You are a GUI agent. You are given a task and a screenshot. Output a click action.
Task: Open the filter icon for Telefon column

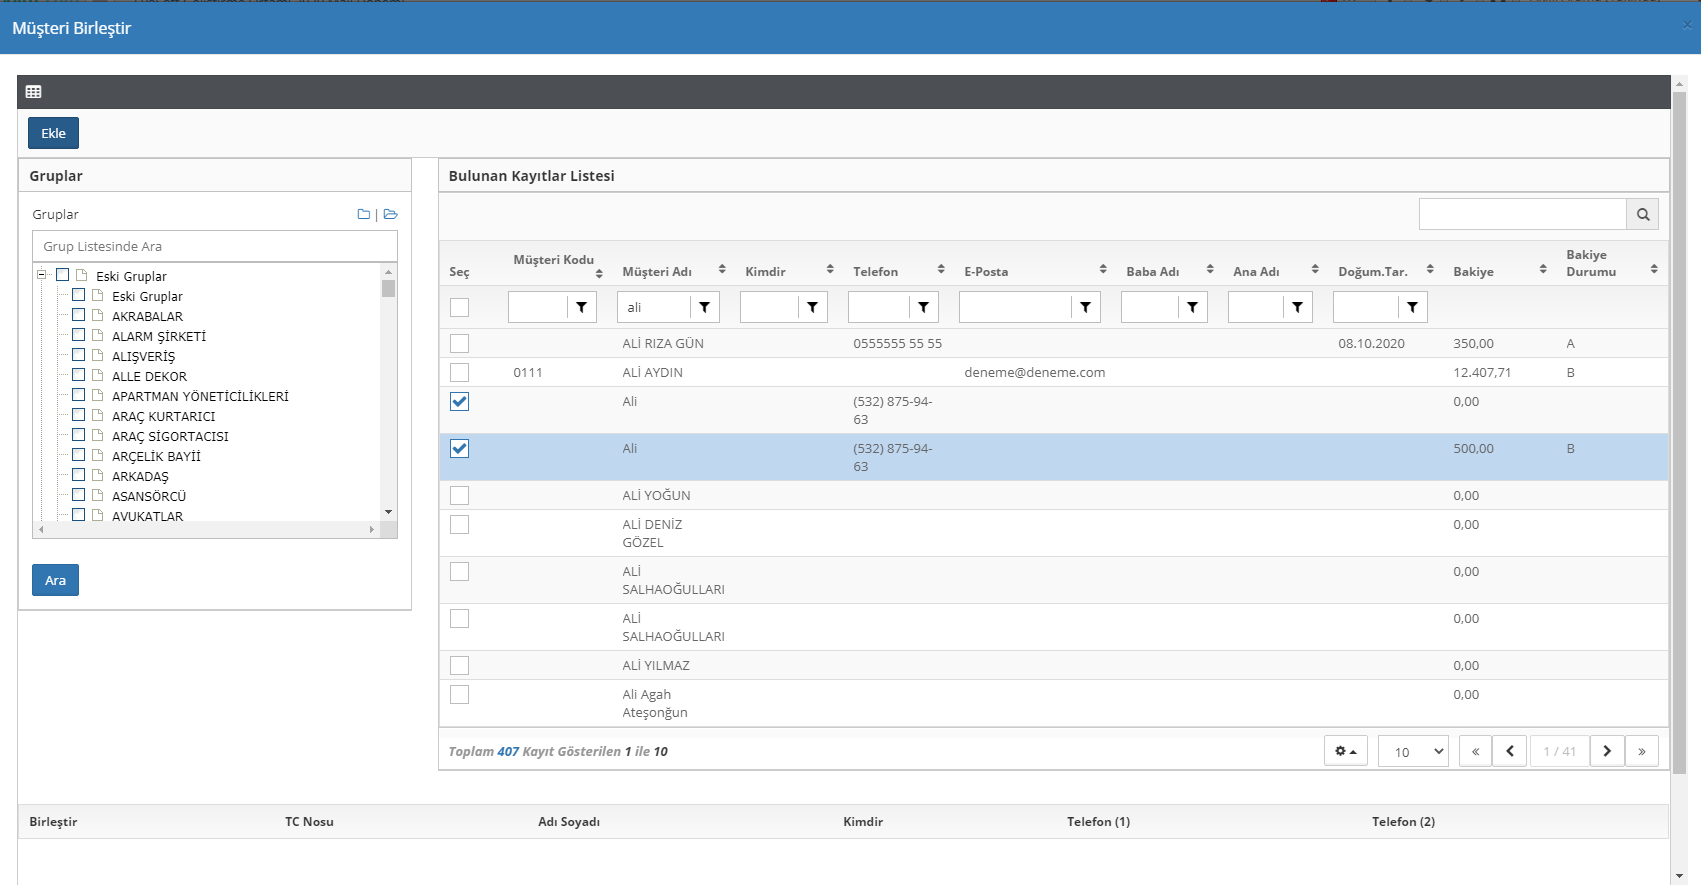click(923, 308)
